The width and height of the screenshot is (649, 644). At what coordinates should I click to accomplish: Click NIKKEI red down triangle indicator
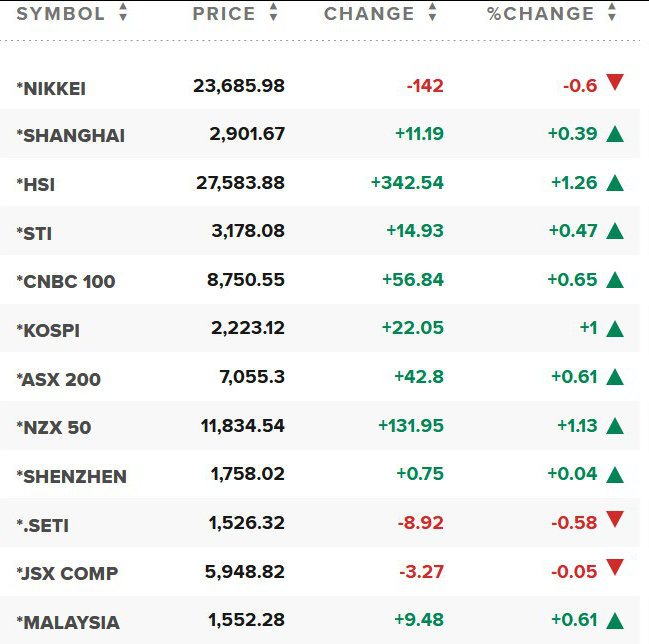[x=615, y=82]
